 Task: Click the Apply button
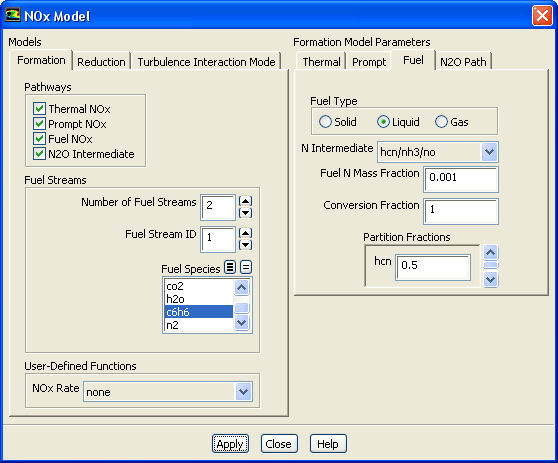pos(230,444)
